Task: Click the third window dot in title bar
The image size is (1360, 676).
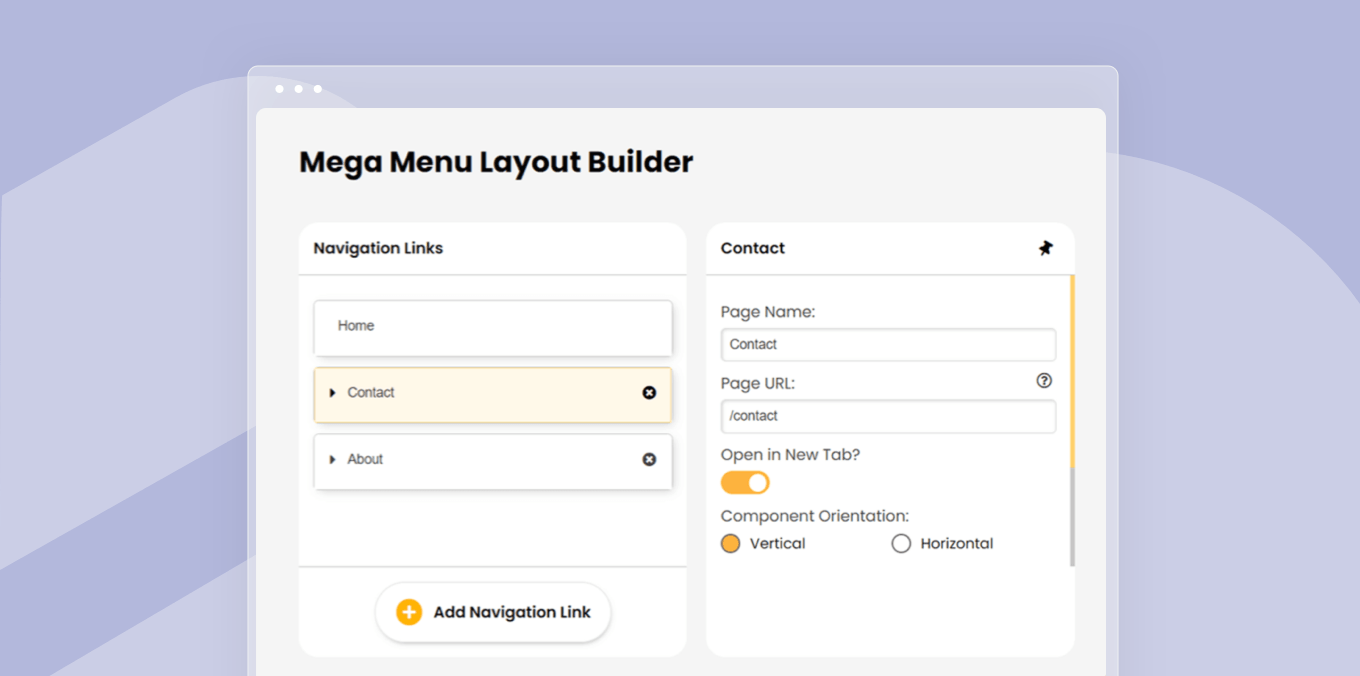Action: [x=317, y=89]
